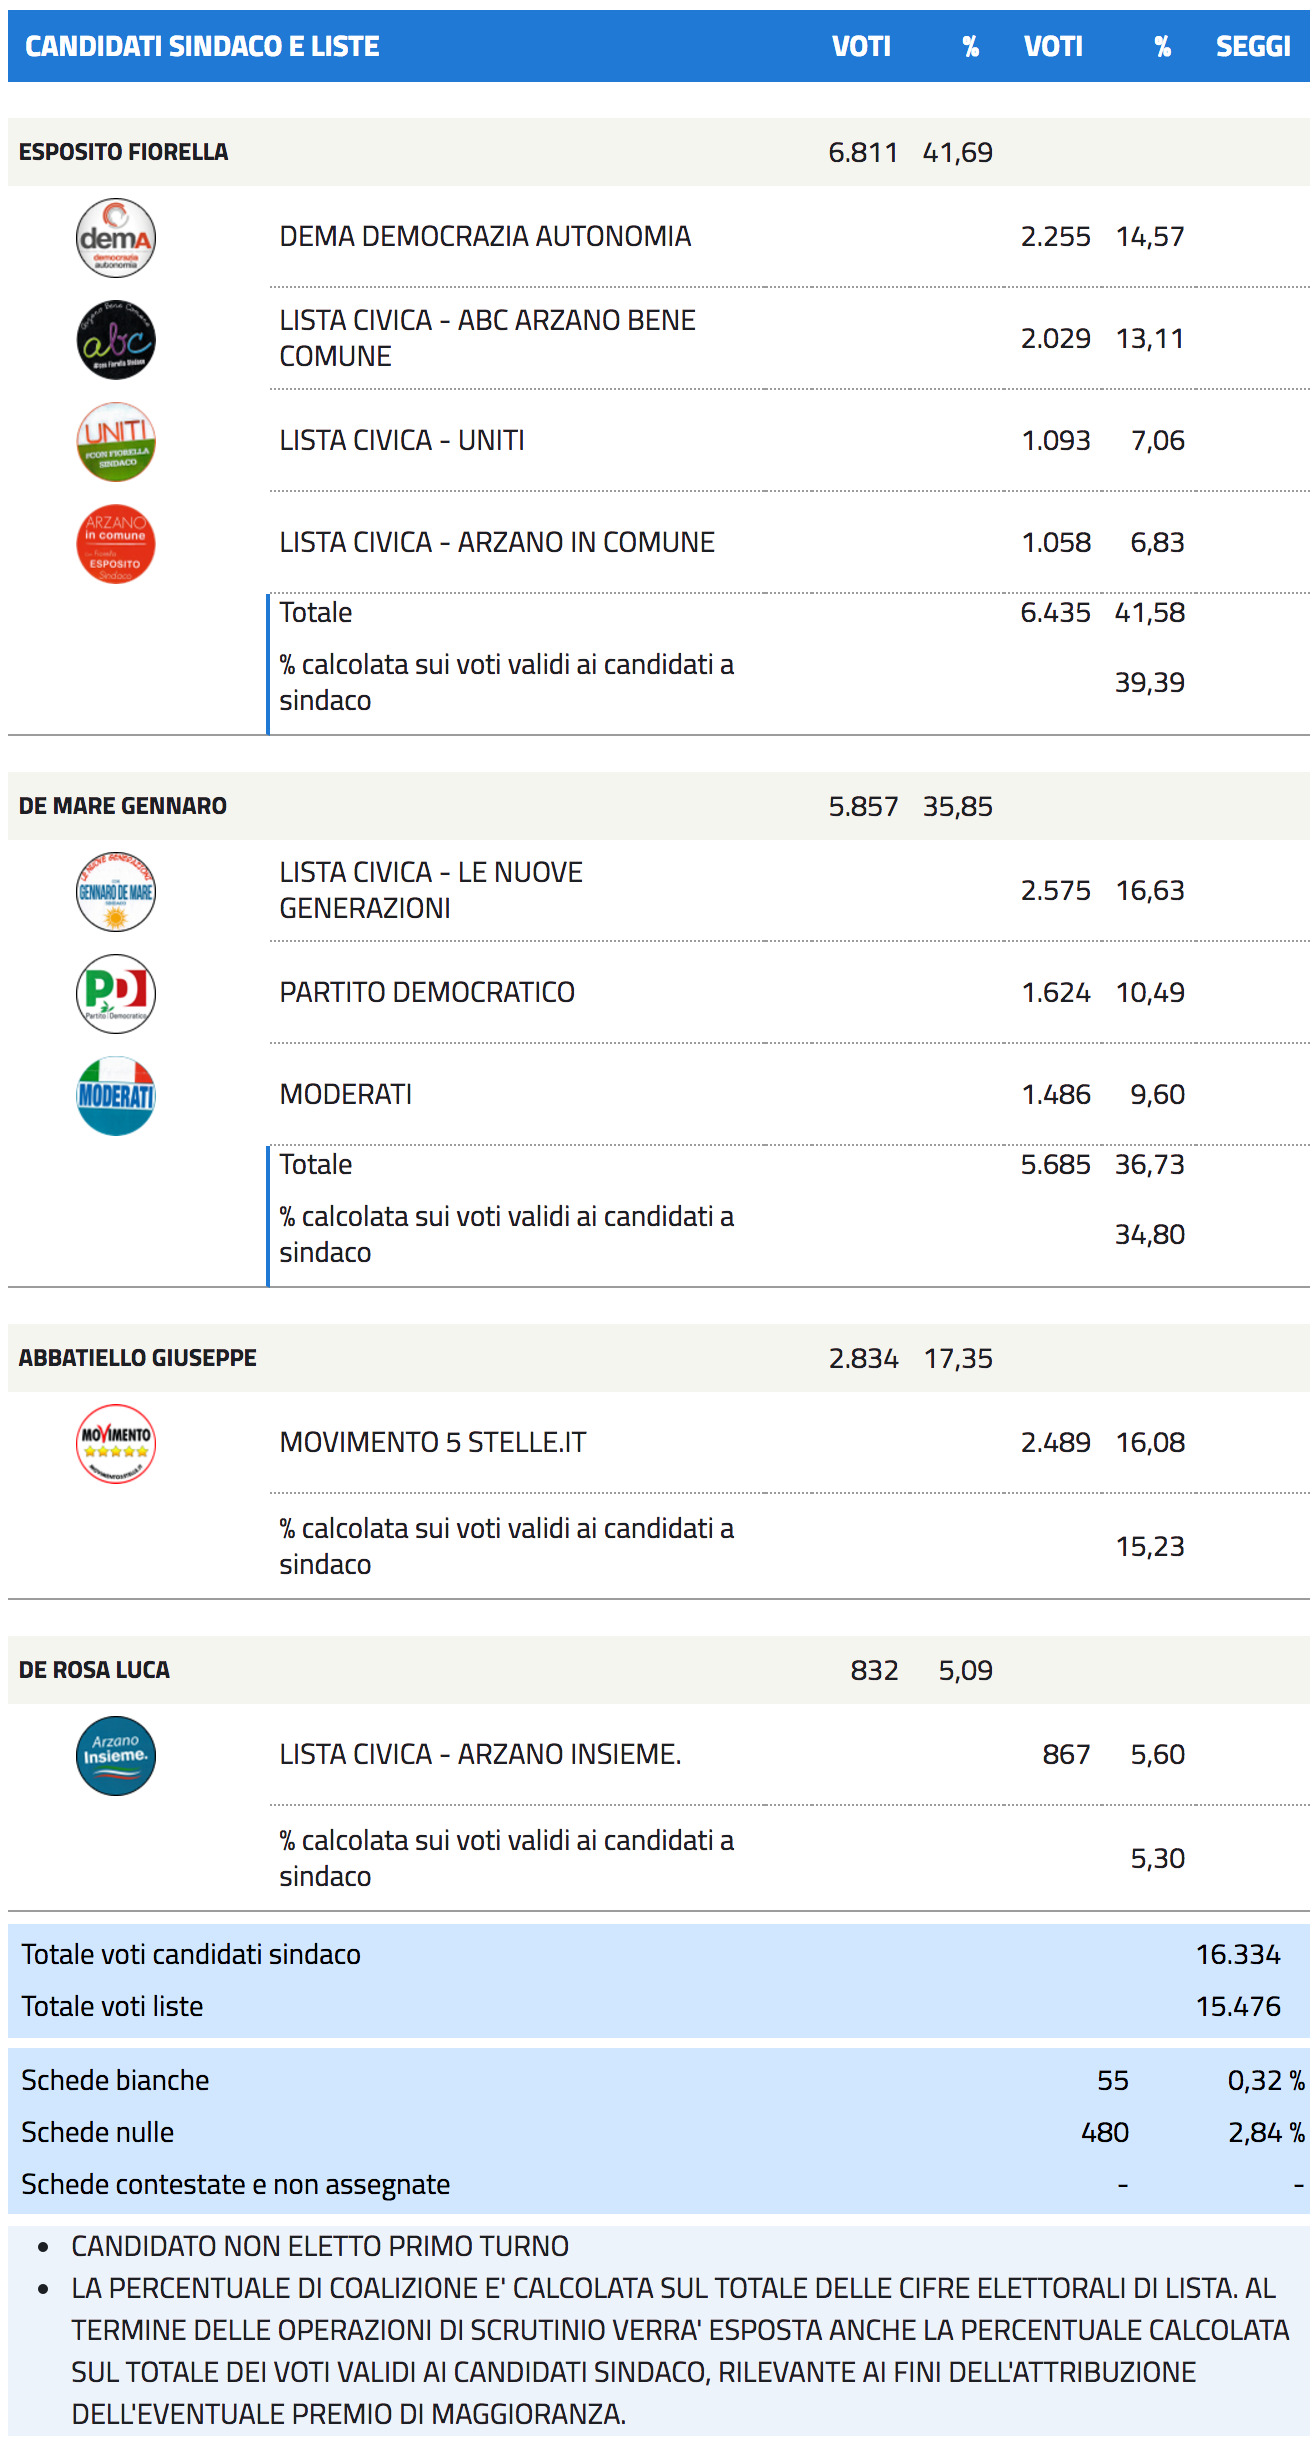Click the MOVIMENTO 5 STELLE.IT list name
1315x2441 pixels.
(x=433, y=1443)
